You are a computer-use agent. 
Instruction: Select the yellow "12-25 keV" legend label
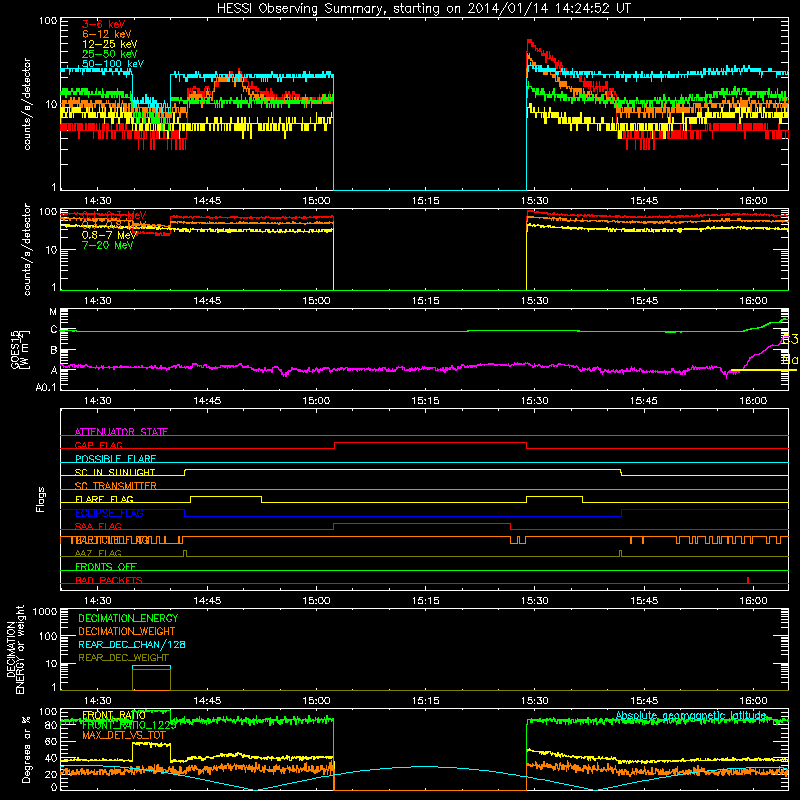point(110,44)
